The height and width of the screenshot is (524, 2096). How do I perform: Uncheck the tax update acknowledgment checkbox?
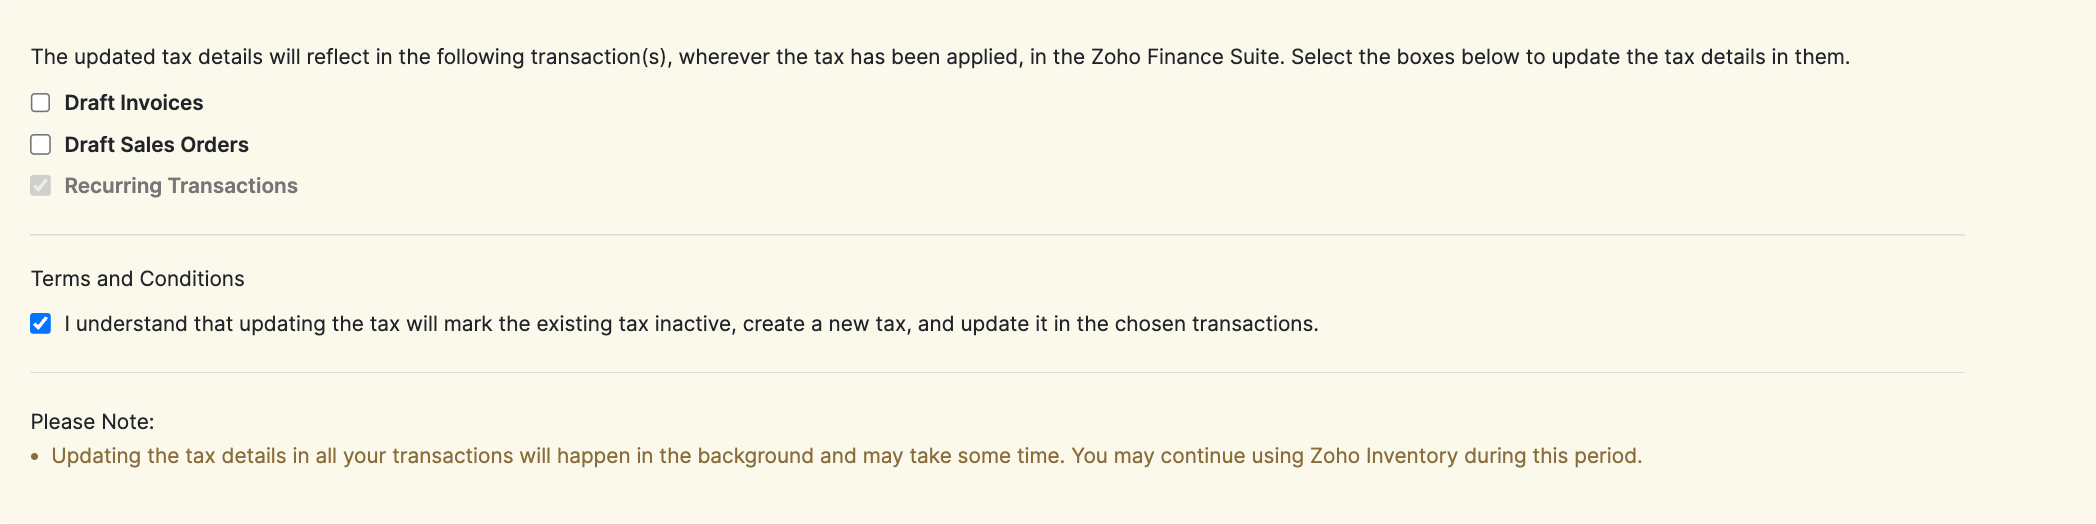pos(41,324)
